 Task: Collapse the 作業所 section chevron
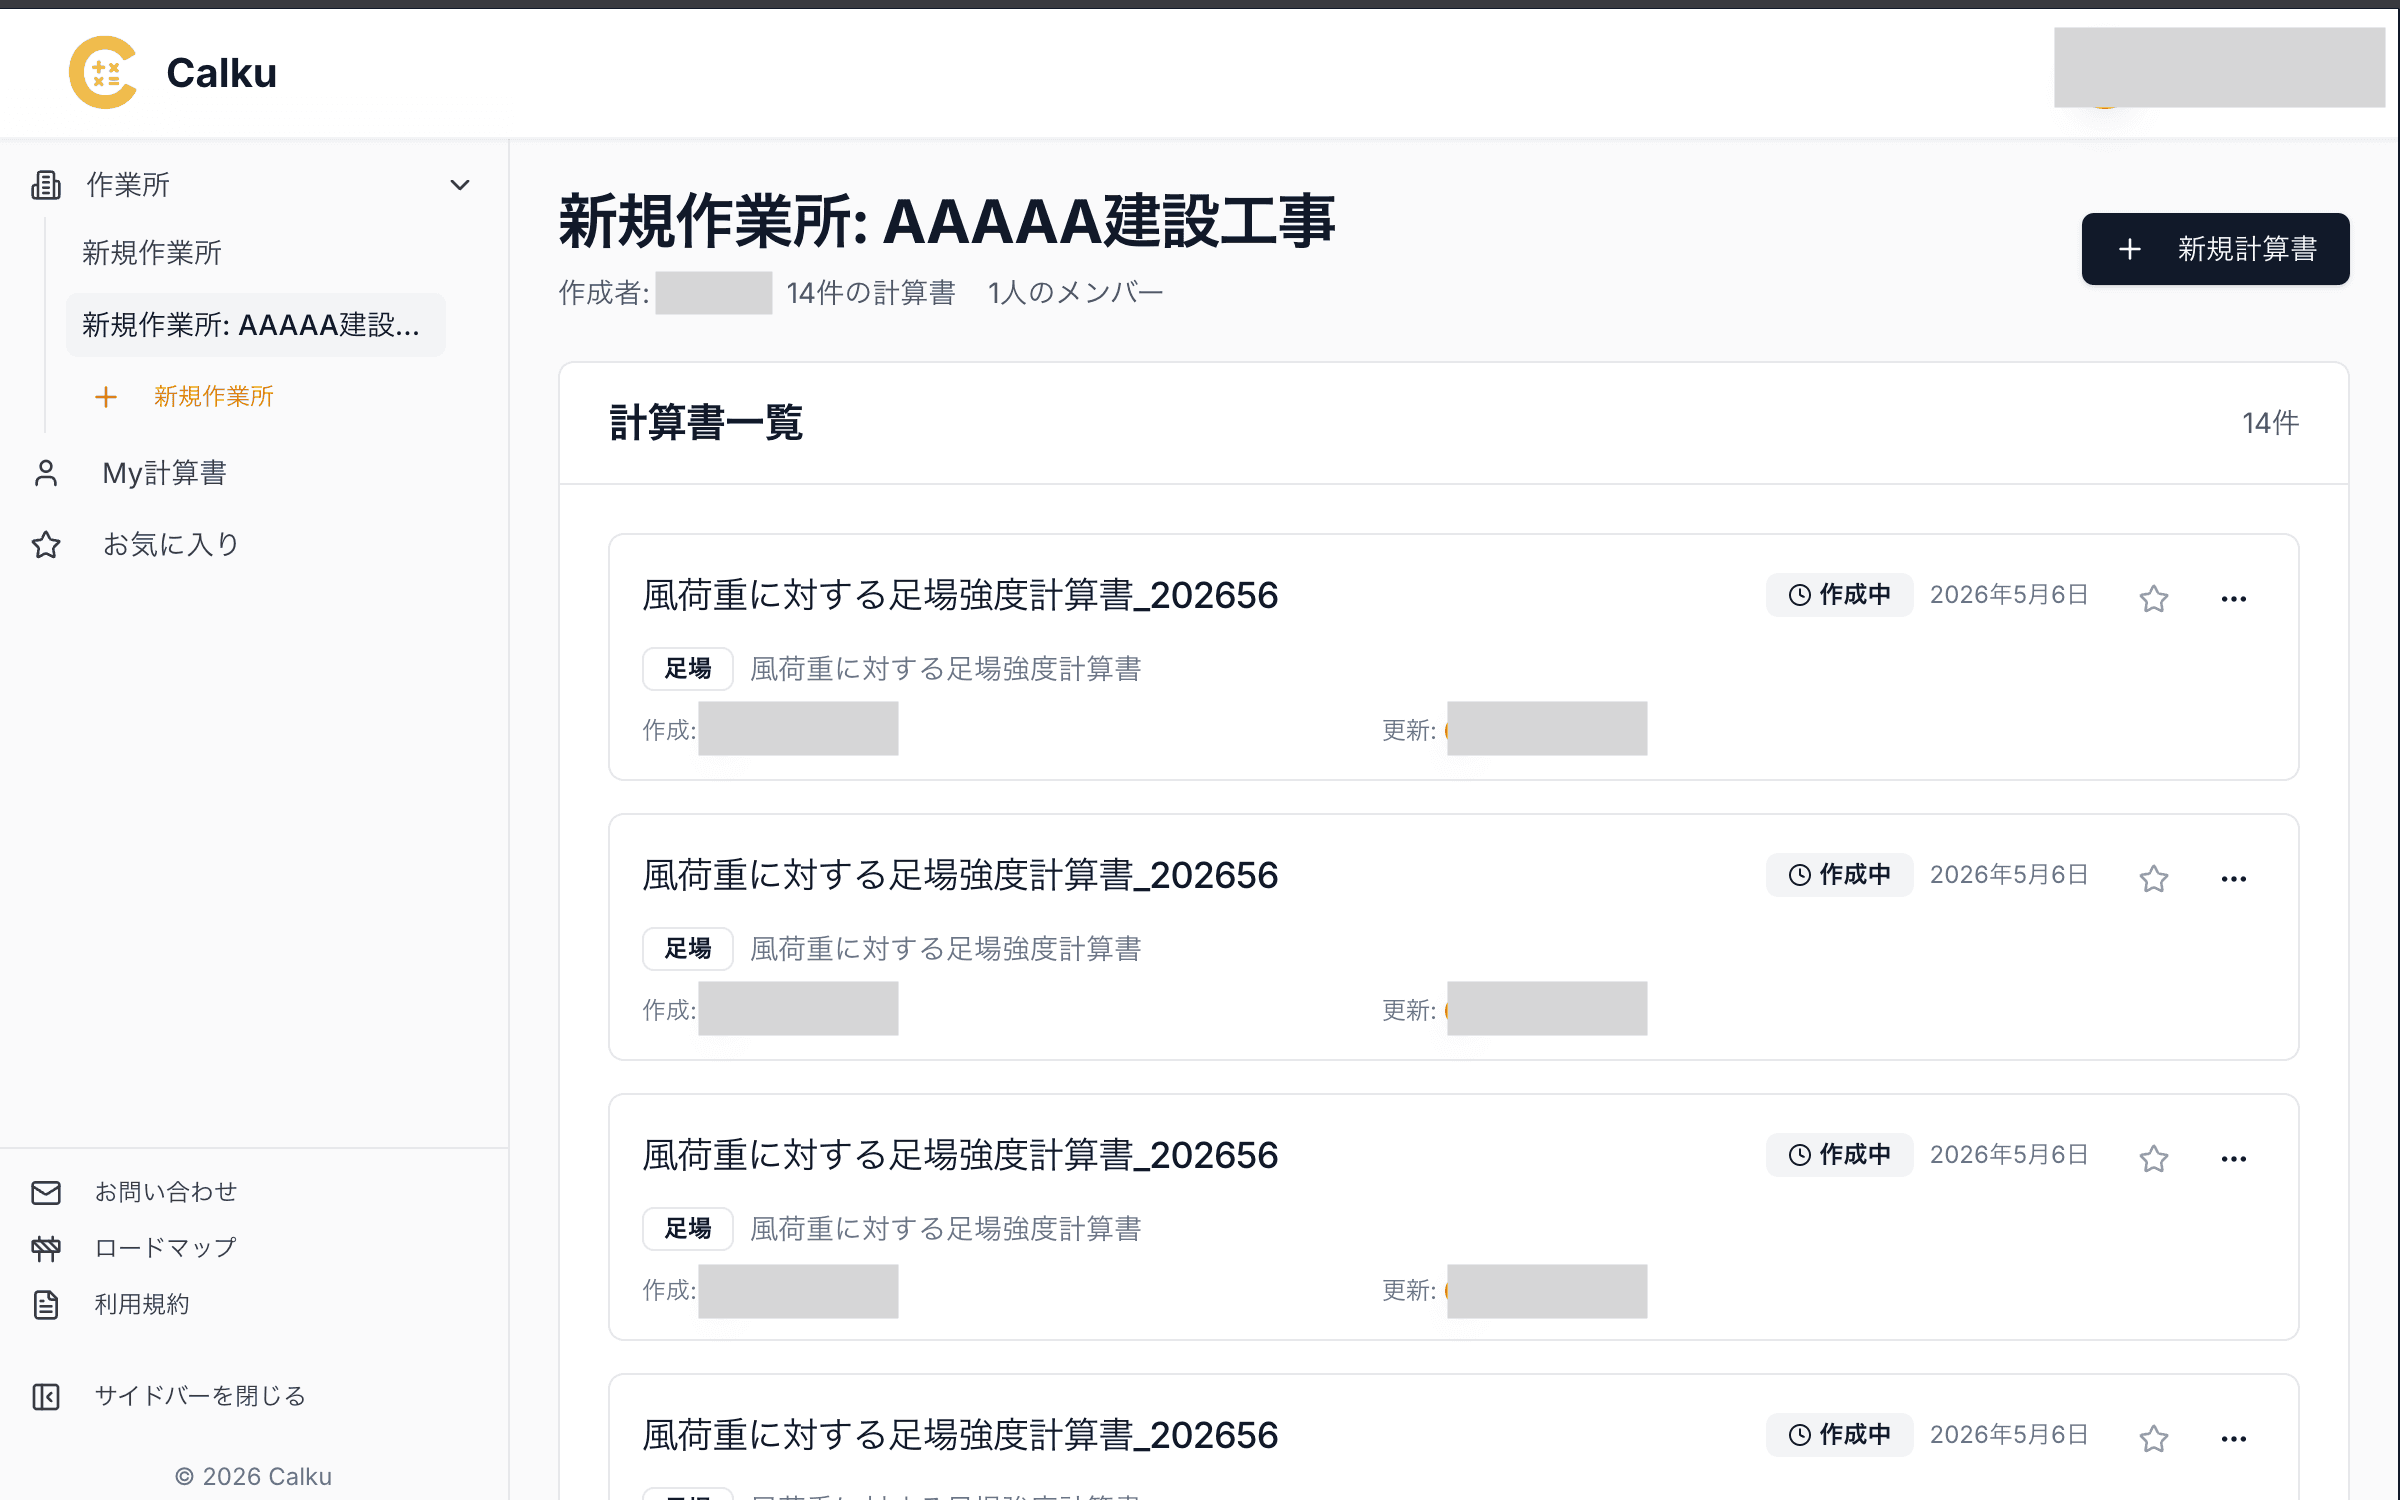point(460,185)
